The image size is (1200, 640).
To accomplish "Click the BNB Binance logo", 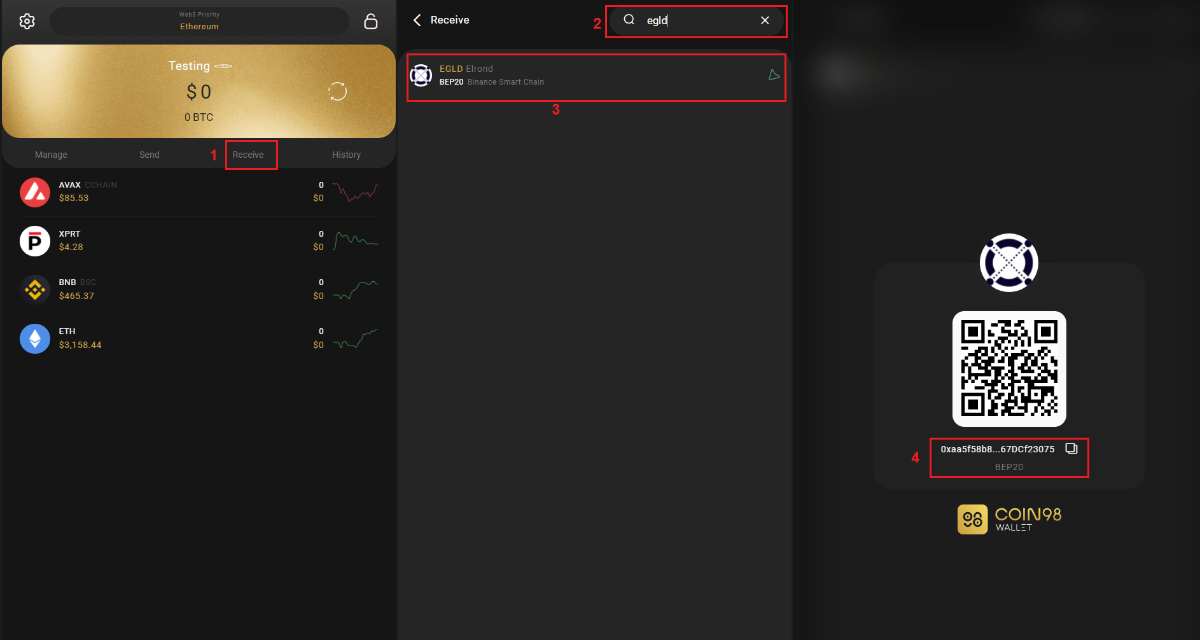I will (35, 289).
